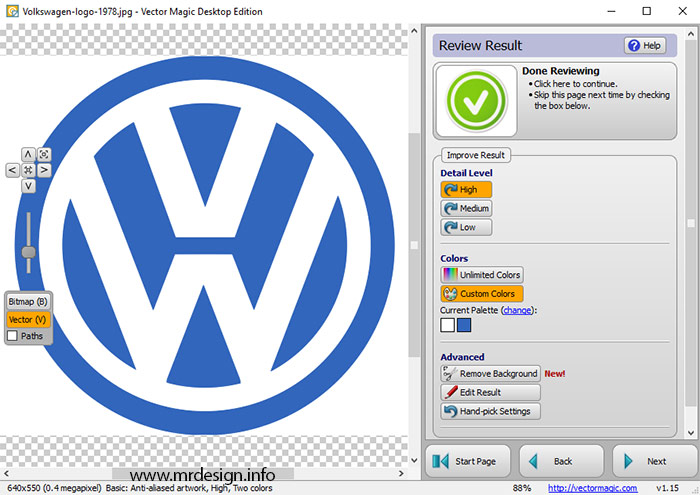Click Remove Background button
700x495 pixels.
pos(490,373)
